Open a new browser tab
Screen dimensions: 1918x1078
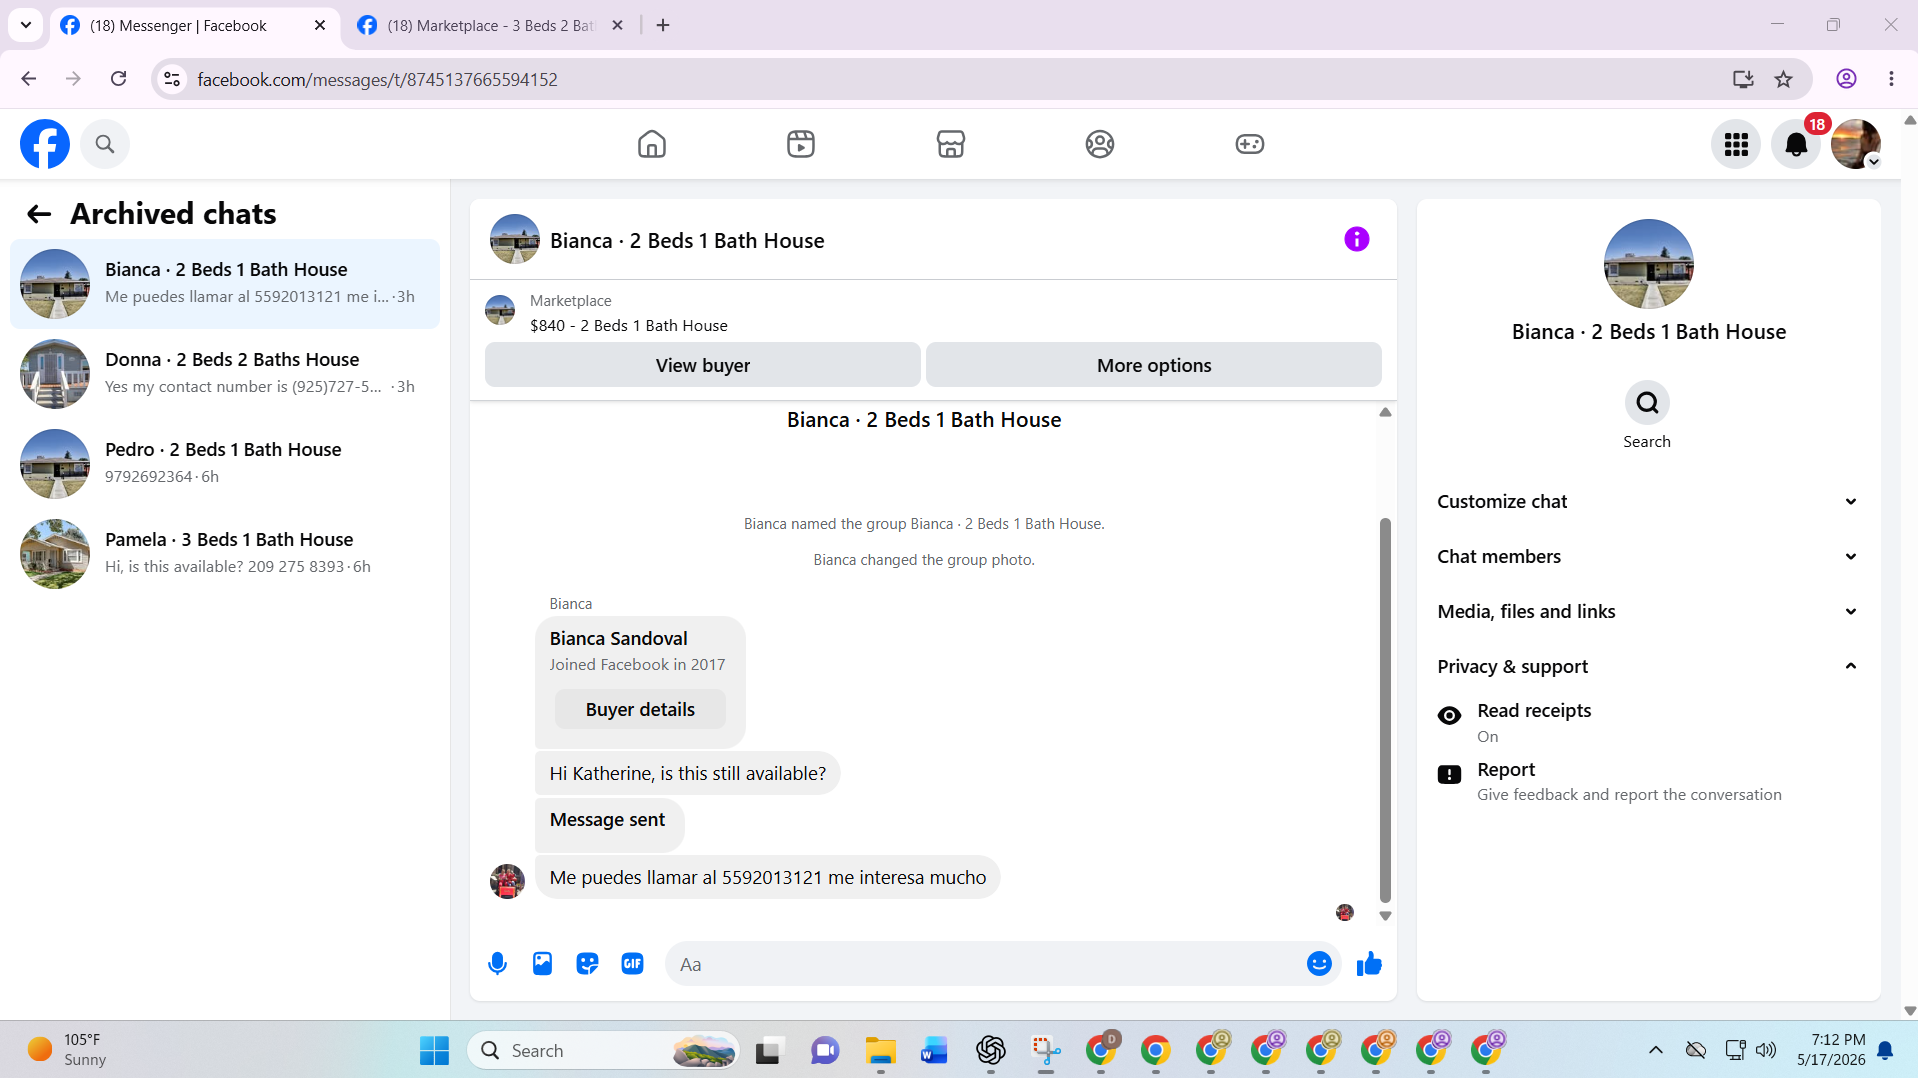pyautogui.click(x=663, y=25)
